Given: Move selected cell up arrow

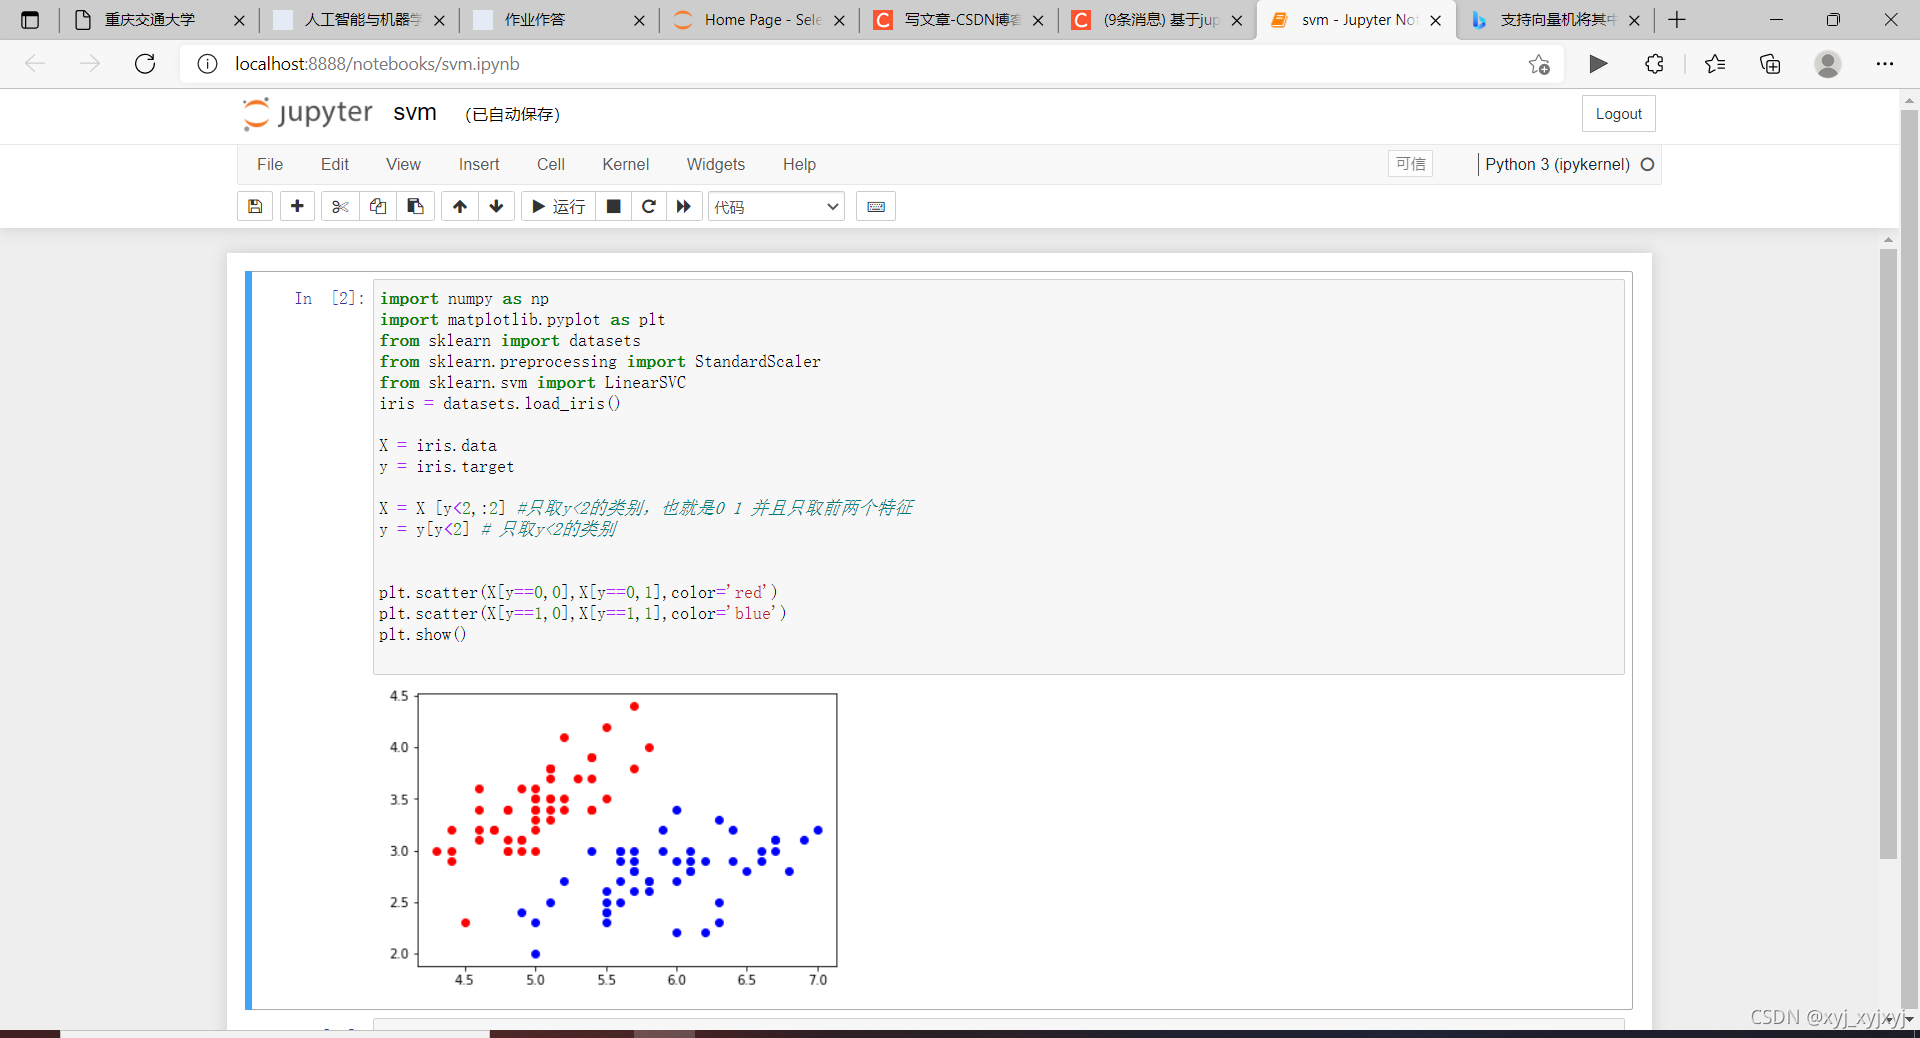Looking at the screenshot, I should click(460, 206).
